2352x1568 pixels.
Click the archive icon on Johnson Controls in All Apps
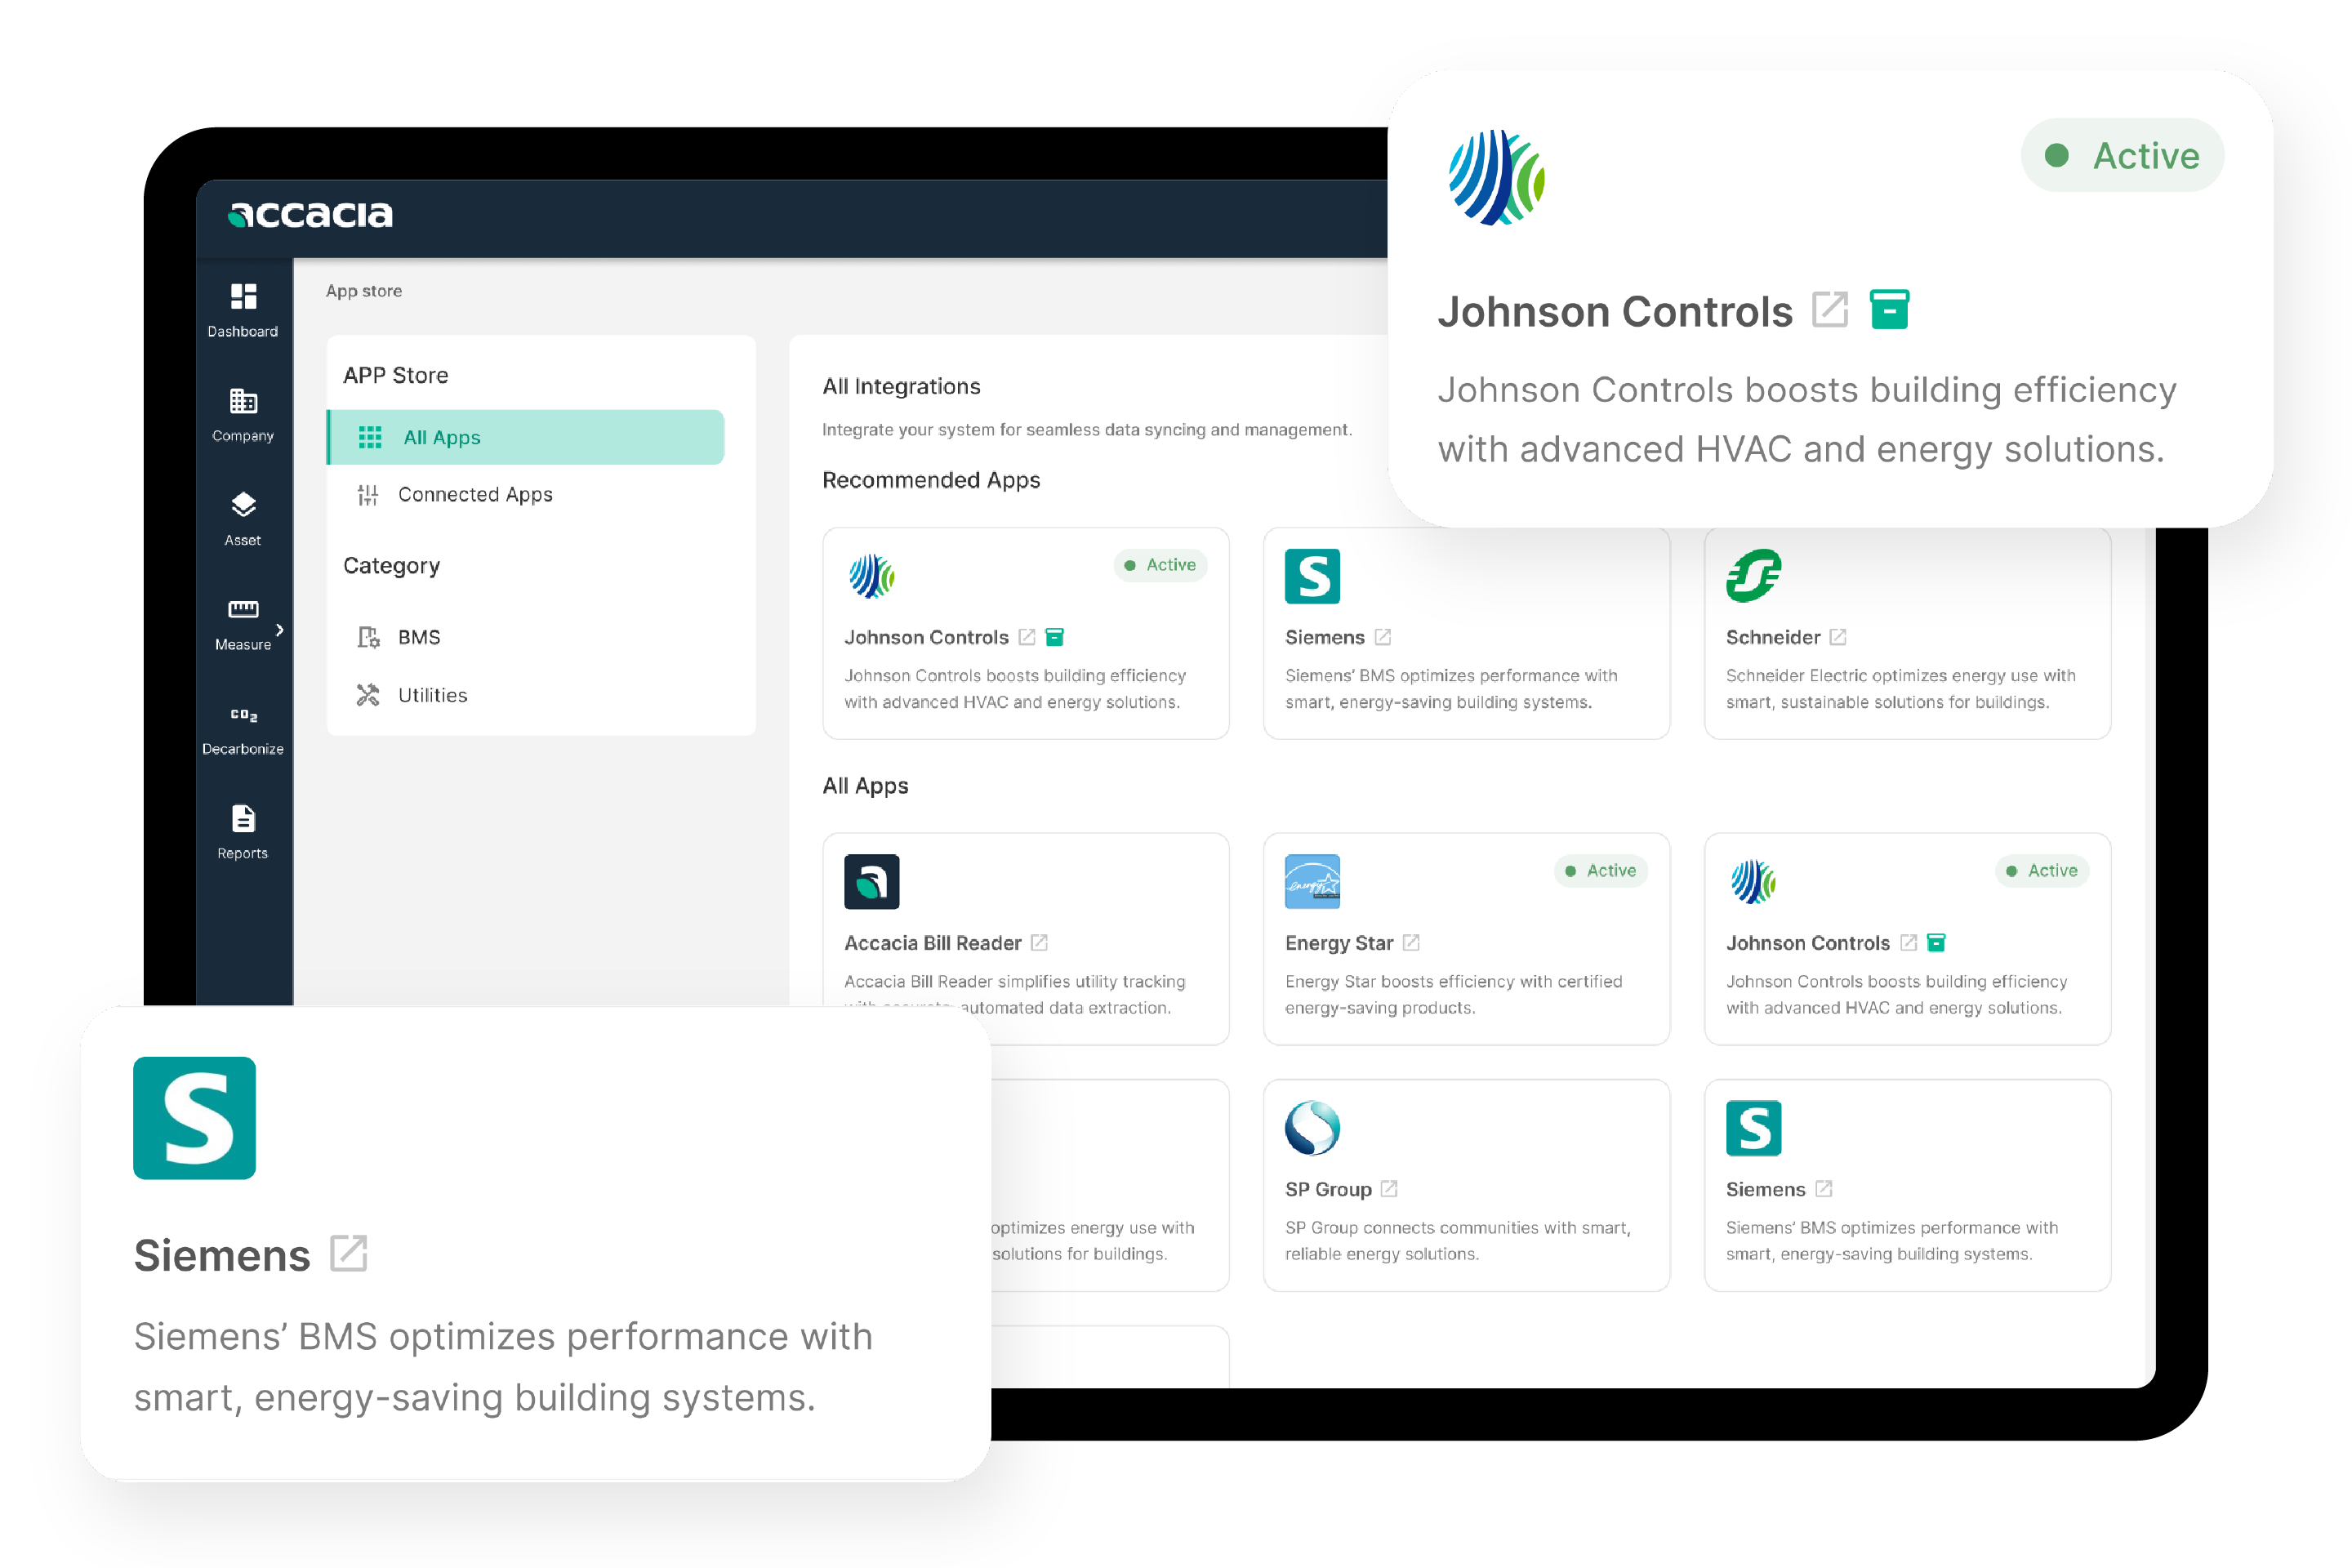click(x=1937, y=943)
